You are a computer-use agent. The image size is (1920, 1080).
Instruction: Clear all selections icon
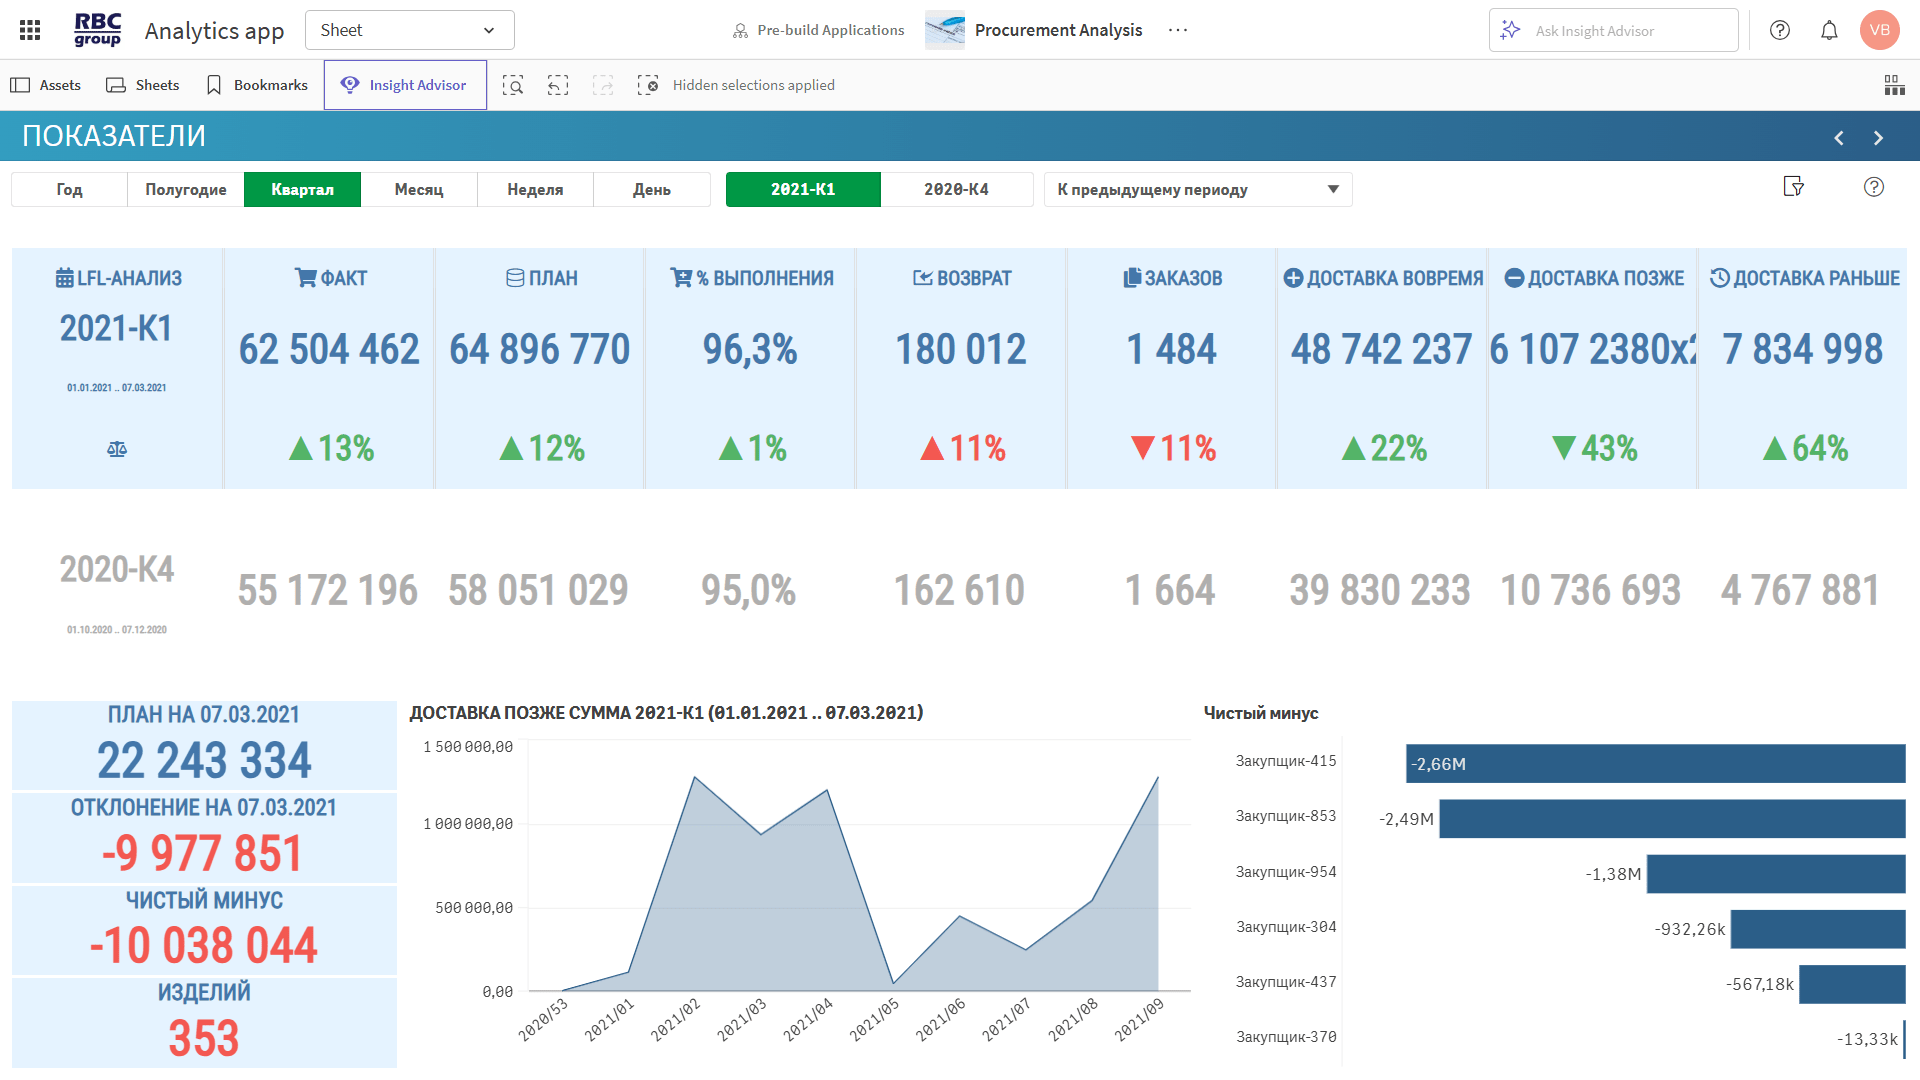click(648, 85)
